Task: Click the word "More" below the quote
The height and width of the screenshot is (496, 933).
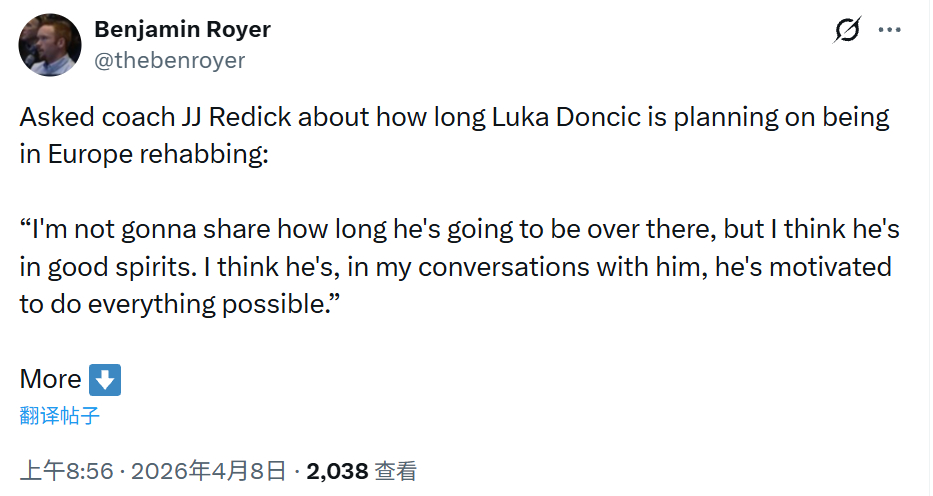Action: click(x=50, y=380)
